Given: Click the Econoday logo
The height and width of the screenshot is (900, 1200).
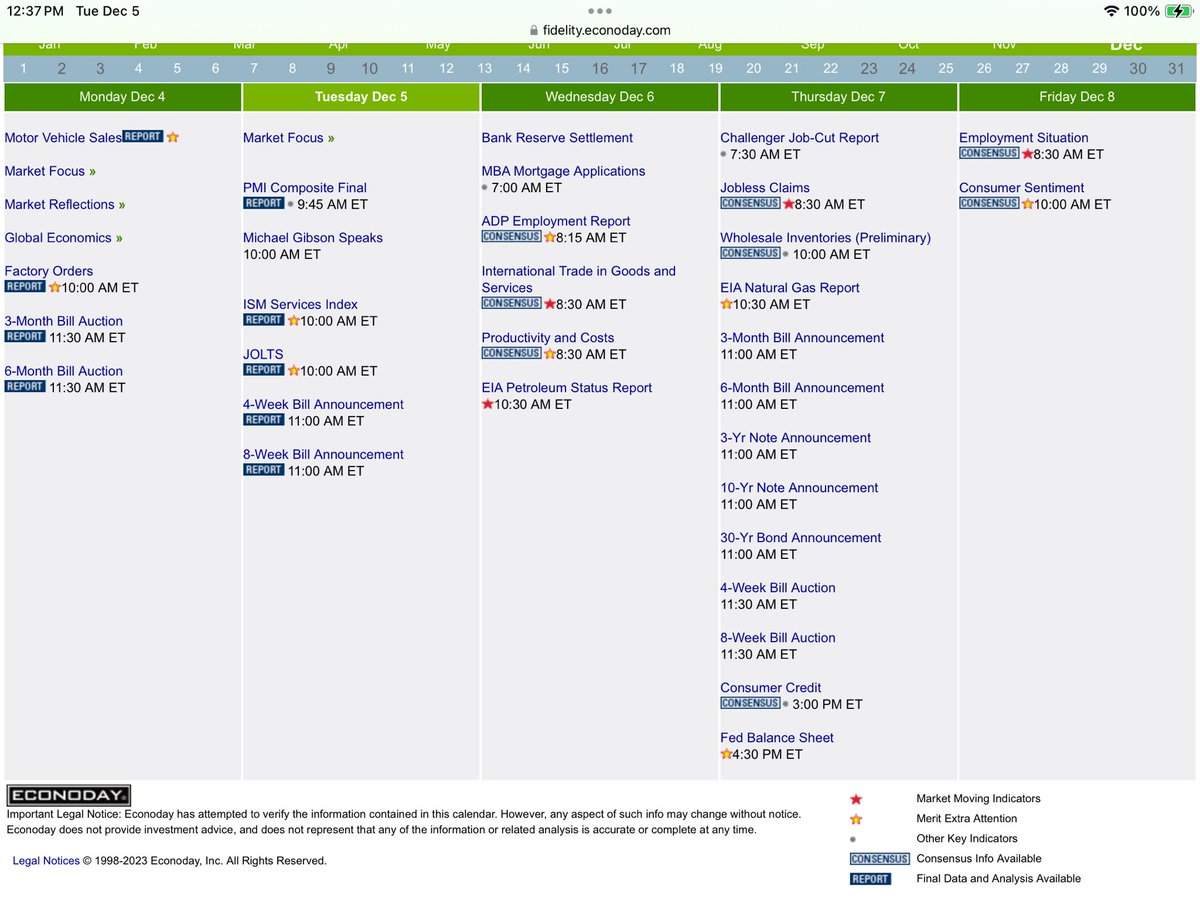Looking at the screenshot, I should [x=69, y=796].
